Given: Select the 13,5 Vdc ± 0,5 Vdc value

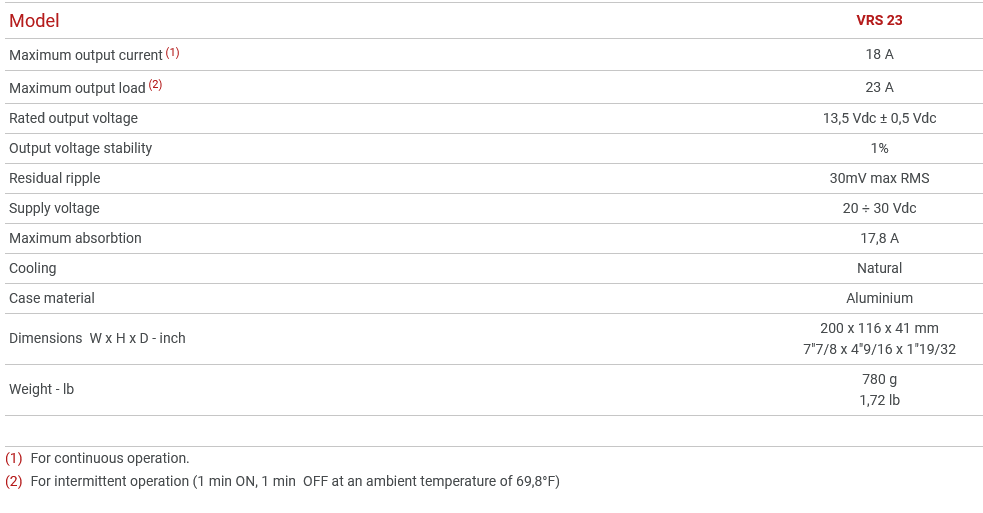Looking at the screenshot, I should [879, 118].
